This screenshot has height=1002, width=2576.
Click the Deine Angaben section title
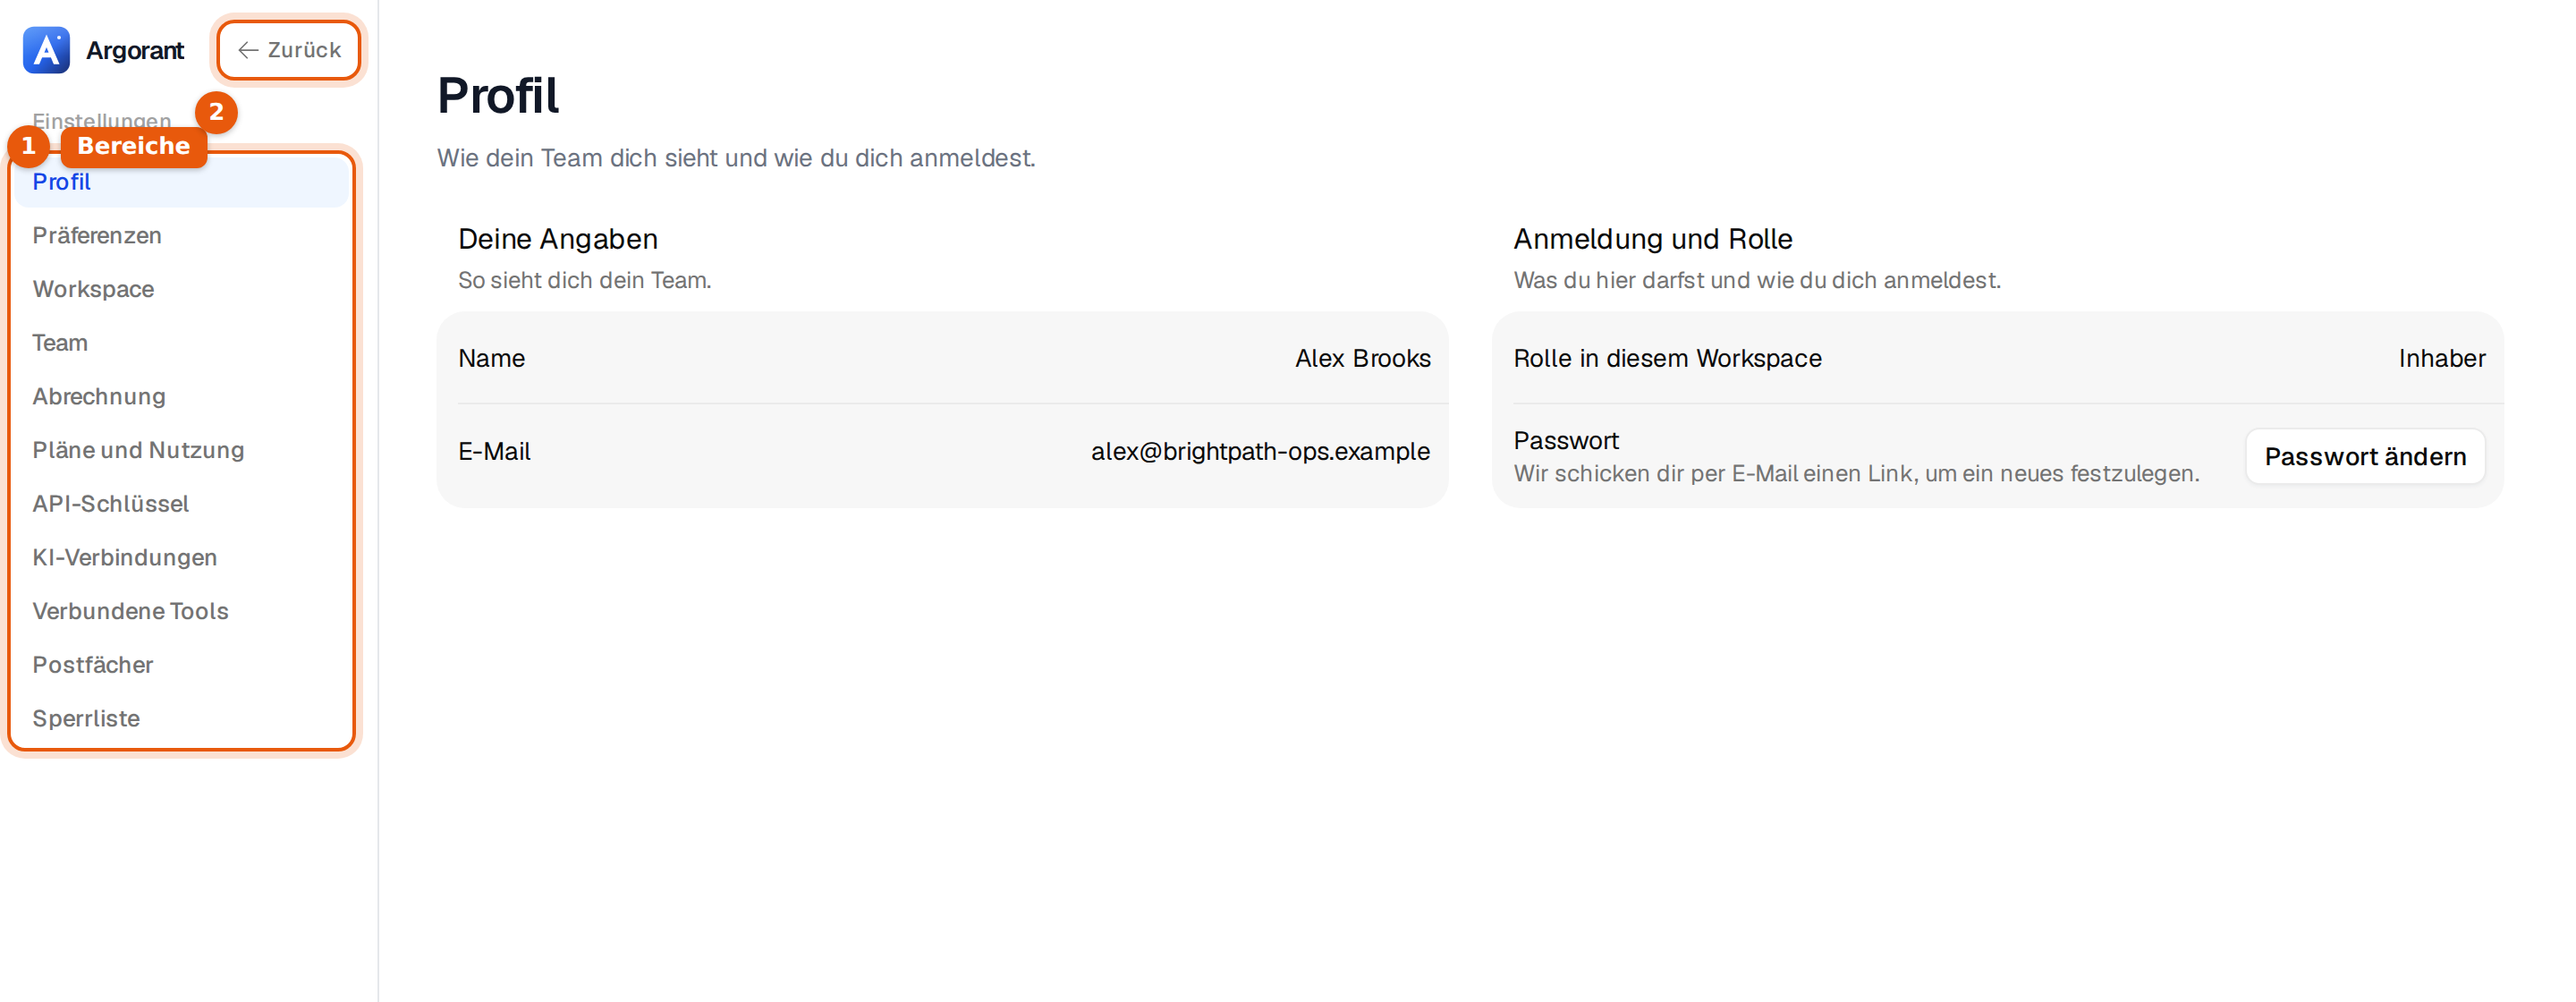558,239
